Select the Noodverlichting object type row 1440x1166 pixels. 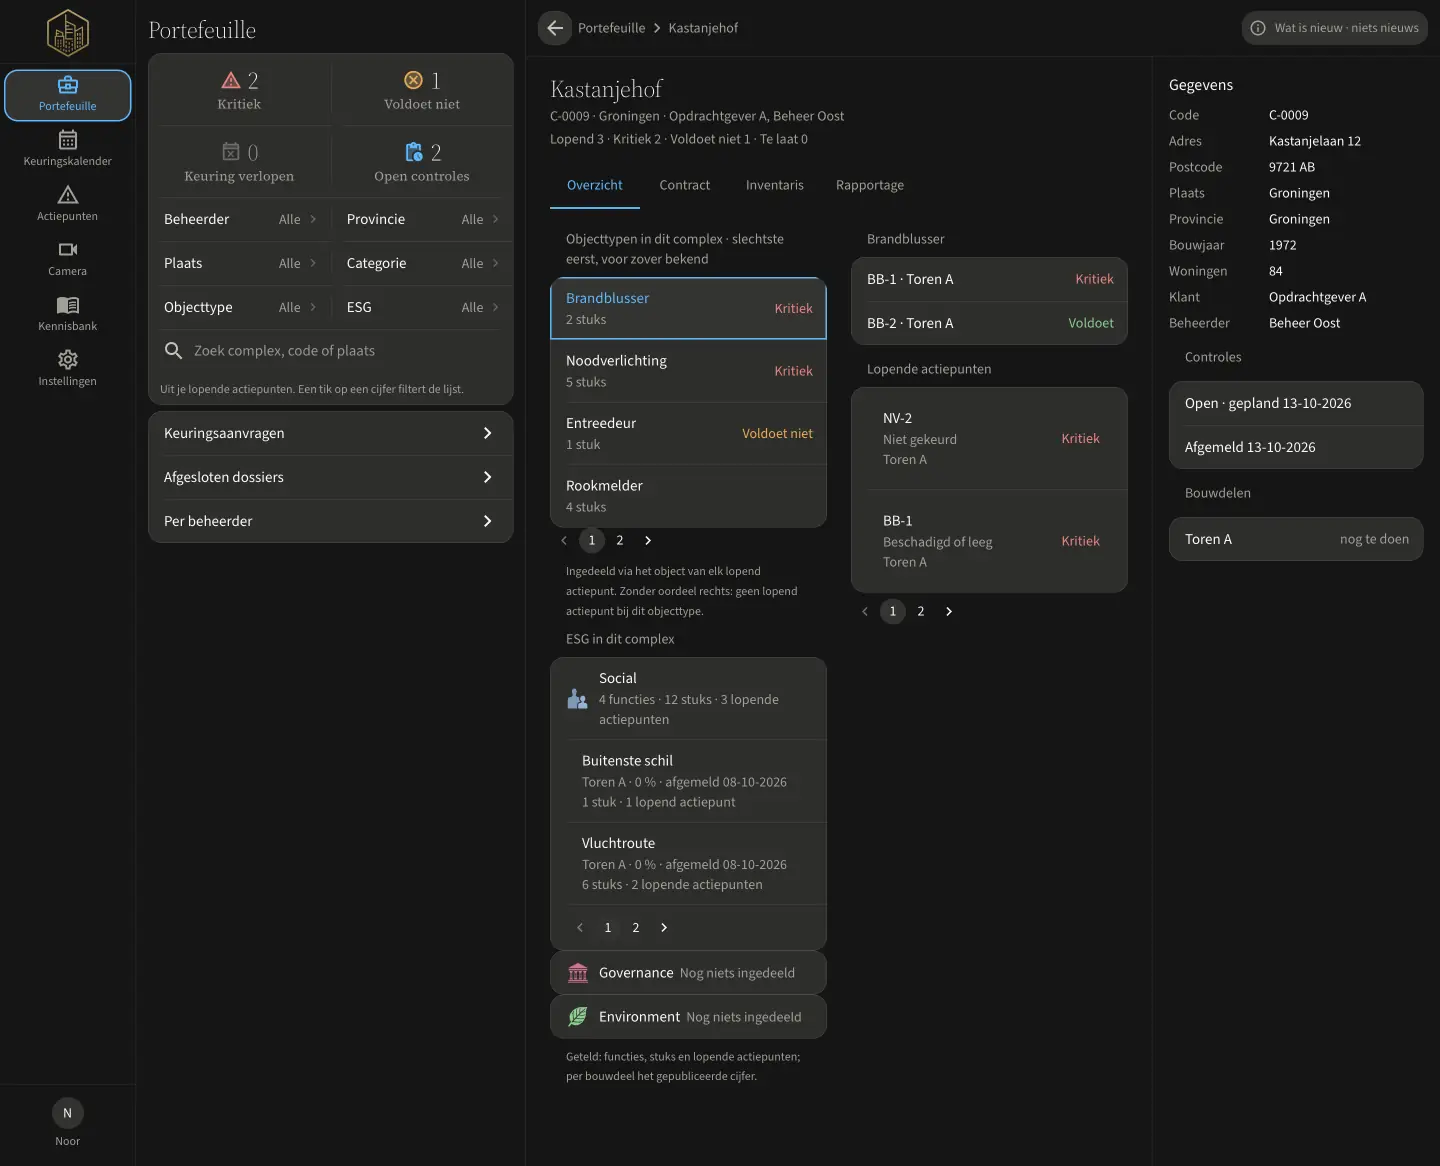[x=689, y=371]
